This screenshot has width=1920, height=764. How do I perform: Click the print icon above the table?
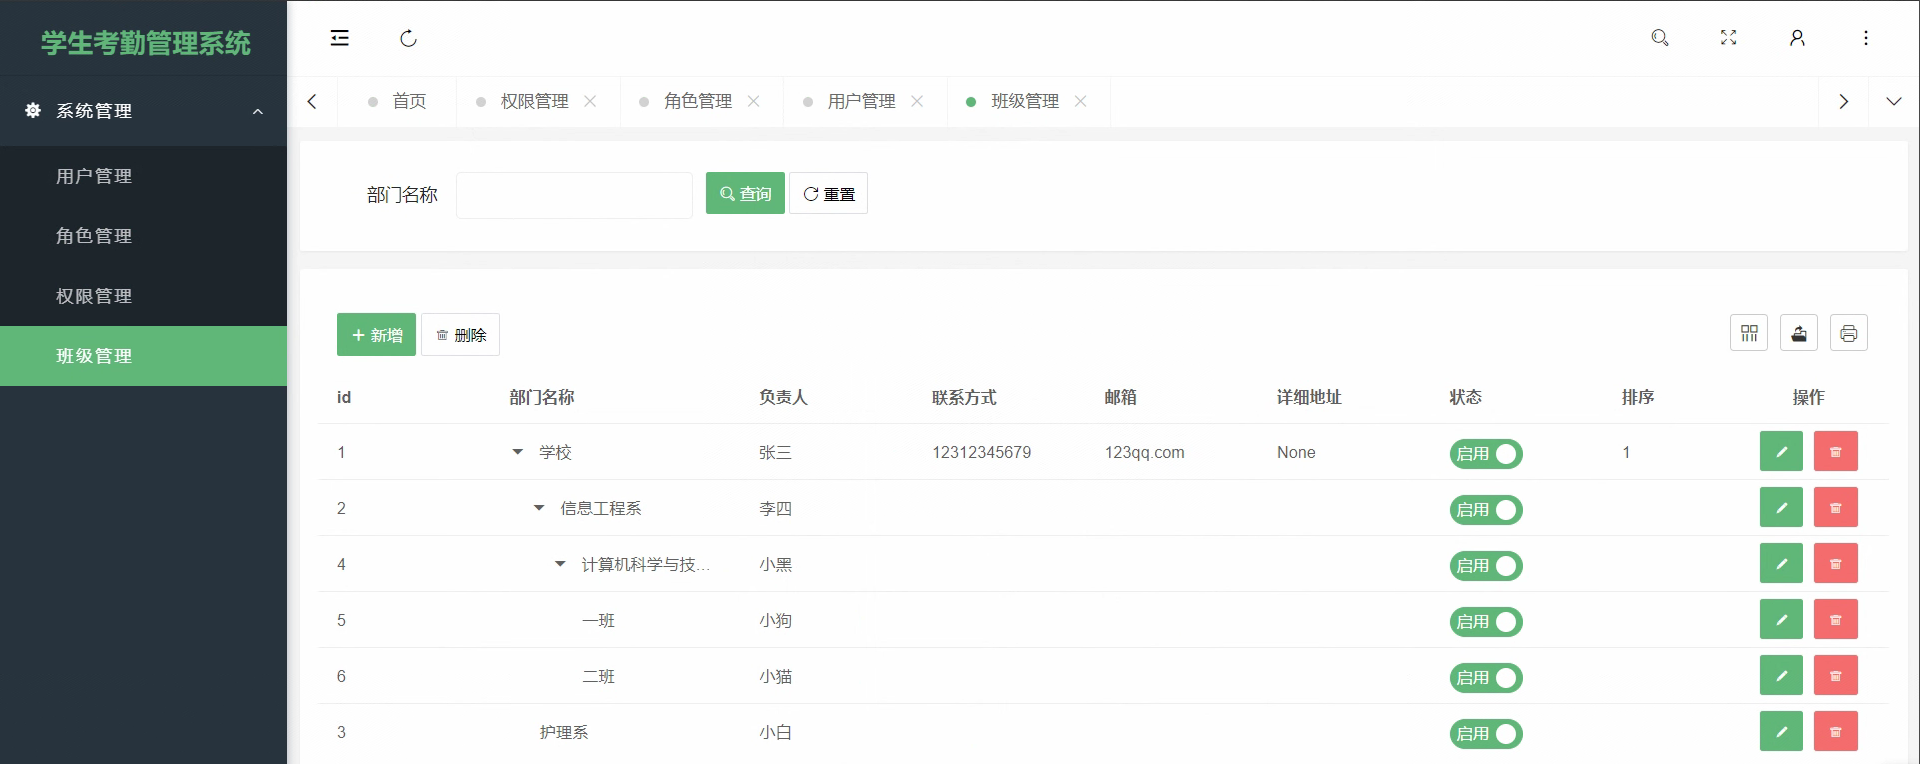(1849, 333)
